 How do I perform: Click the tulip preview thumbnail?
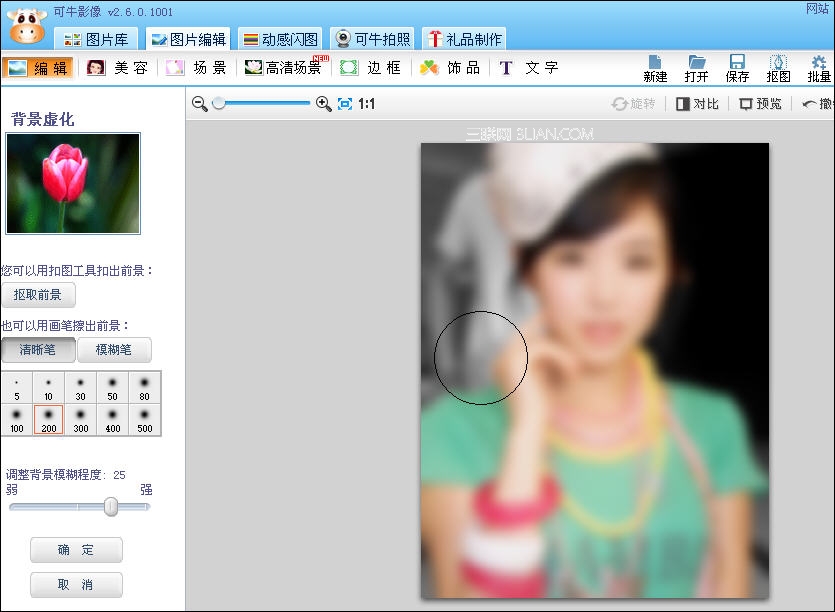73,183
